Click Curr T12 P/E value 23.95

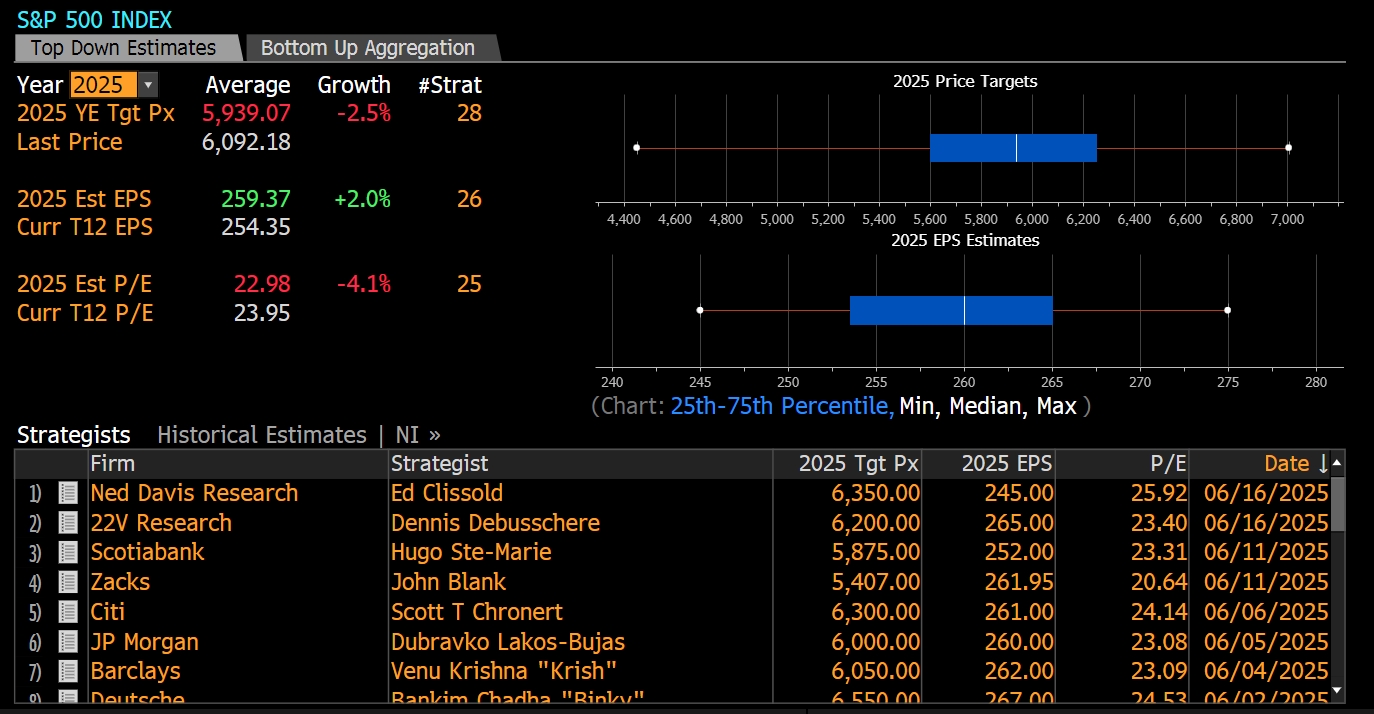(262, 313)
